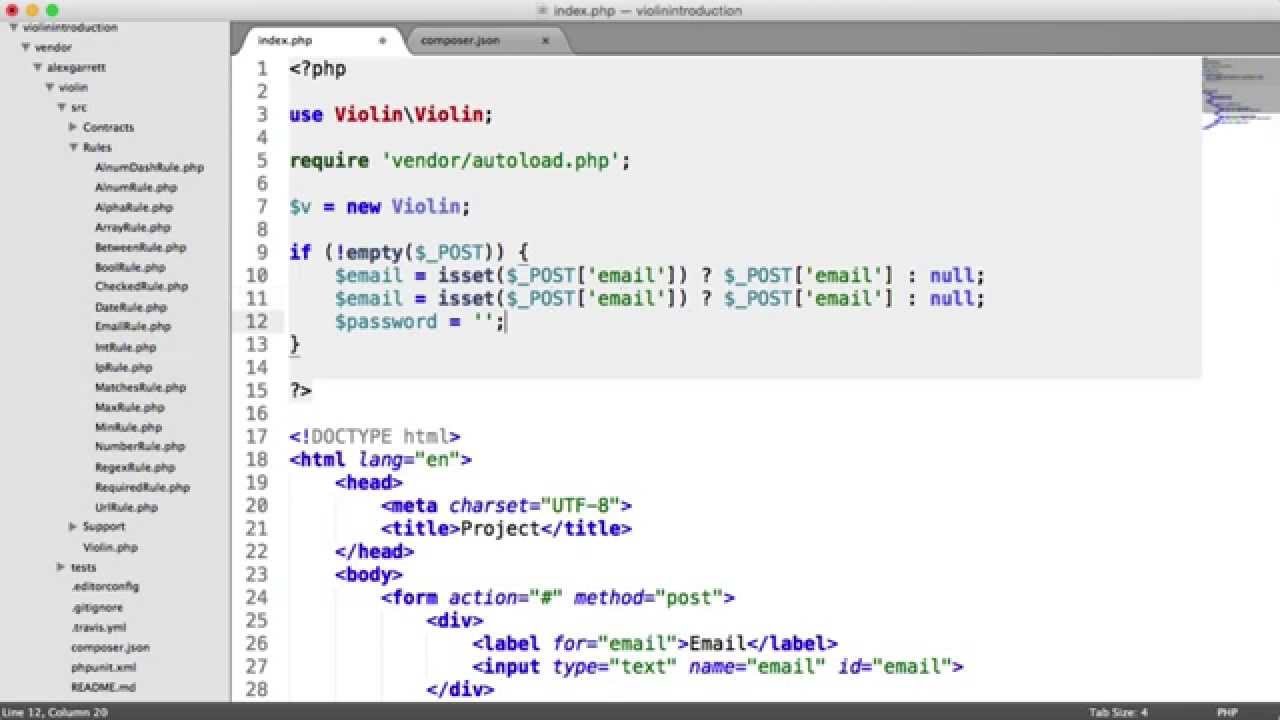Click line number 24 in the gutter
Viewport: 1280px width, 720px height.
point(256,597)
